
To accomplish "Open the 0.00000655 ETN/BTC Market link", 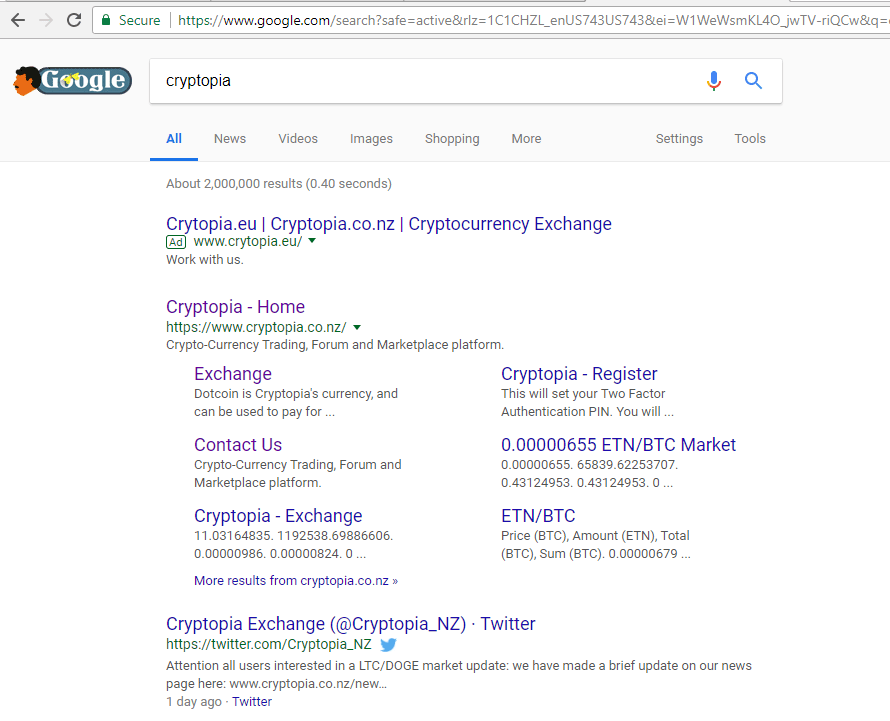I will click(618, 445).
